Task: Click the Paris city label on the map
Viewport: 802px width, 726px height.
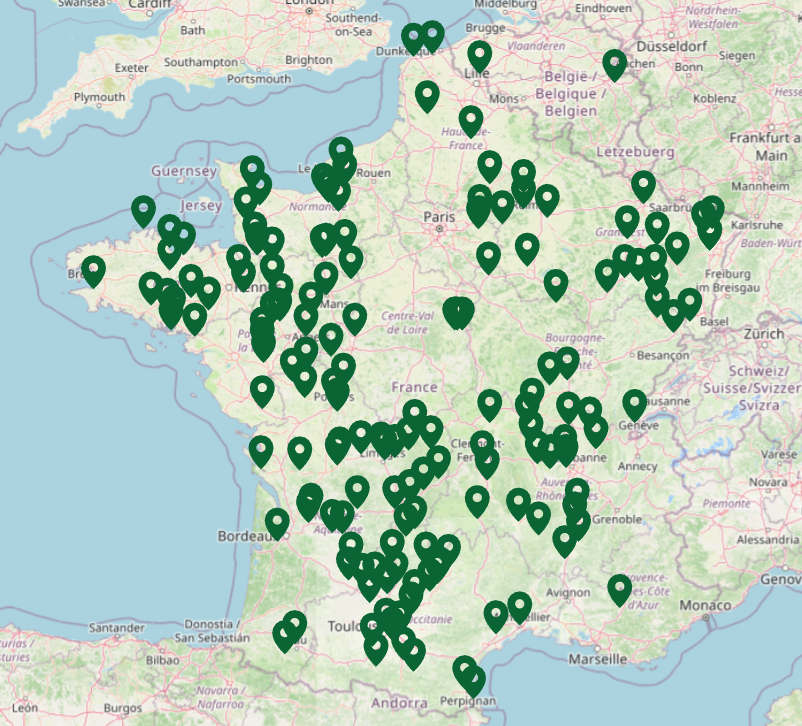Action: click(x=438, y=216)
